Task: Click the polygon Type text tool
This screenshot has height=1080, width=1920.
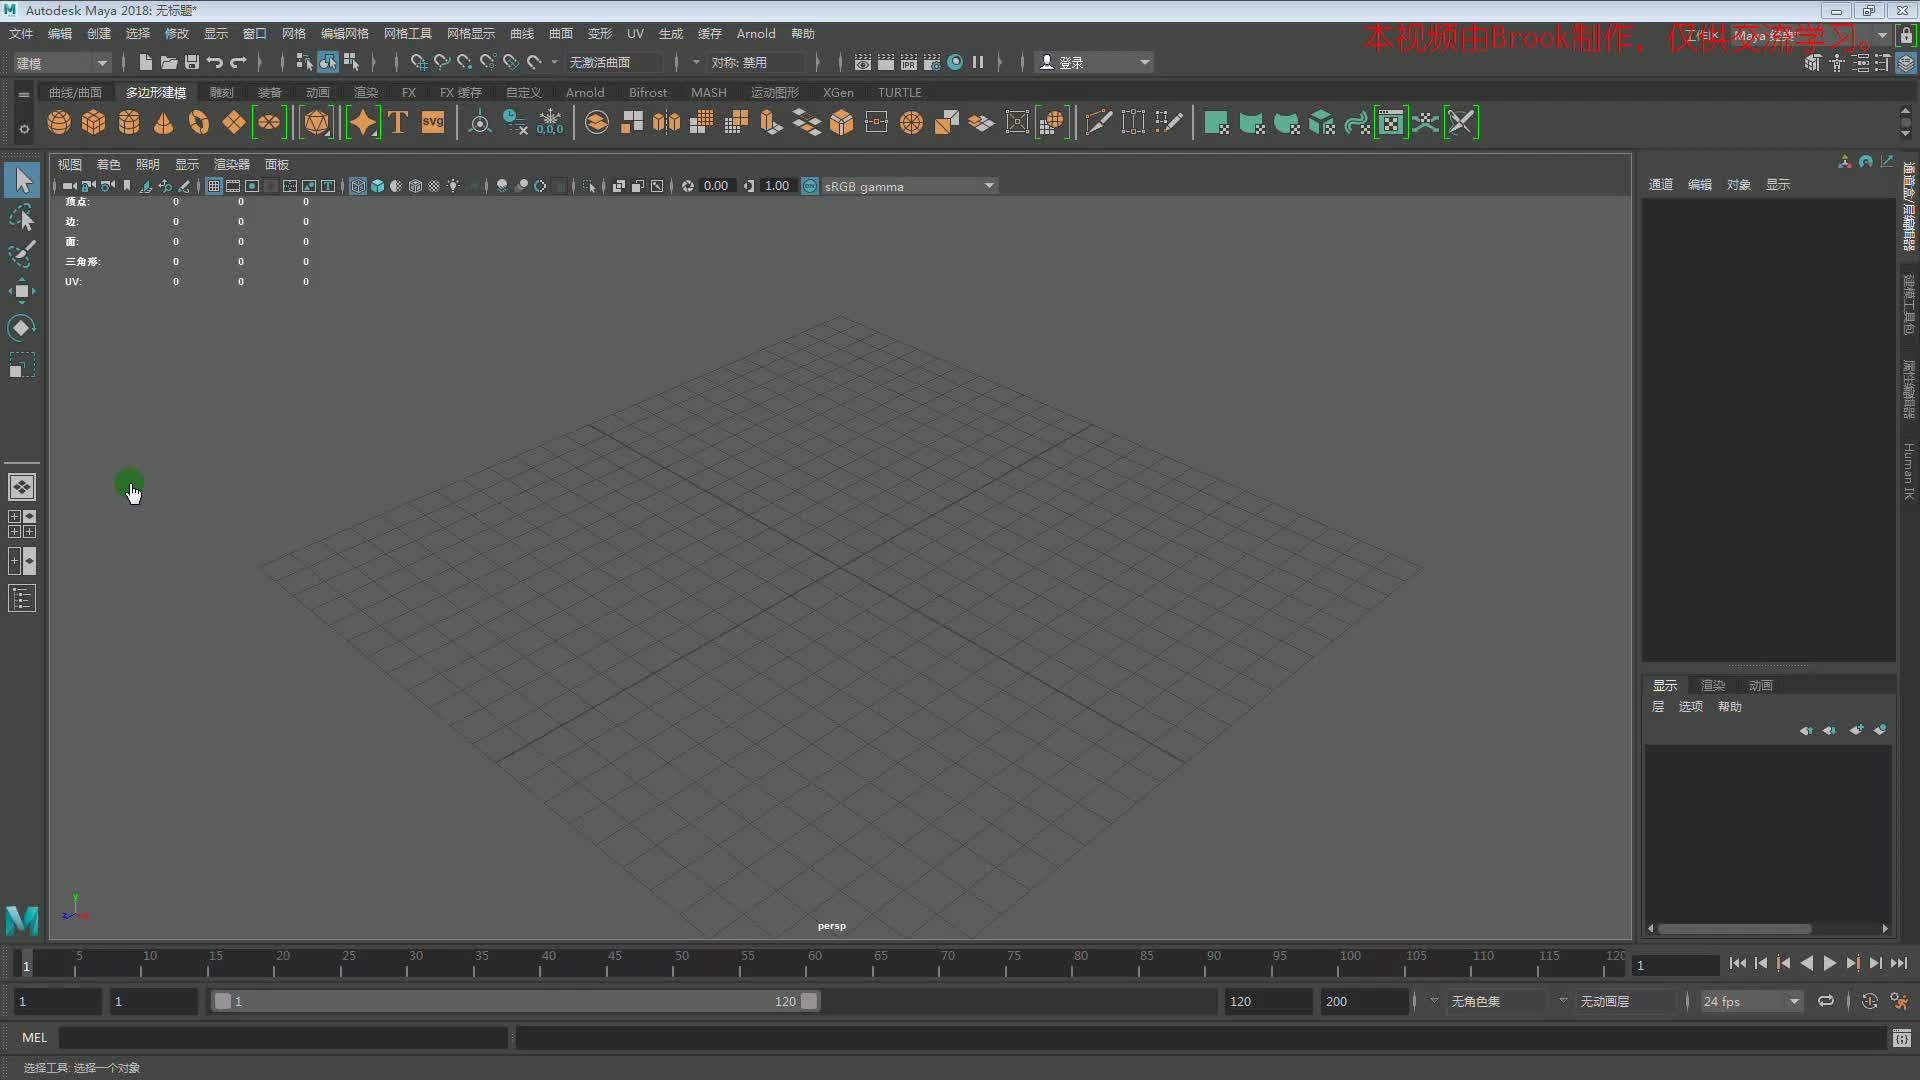Action: (x=398, y=123)
